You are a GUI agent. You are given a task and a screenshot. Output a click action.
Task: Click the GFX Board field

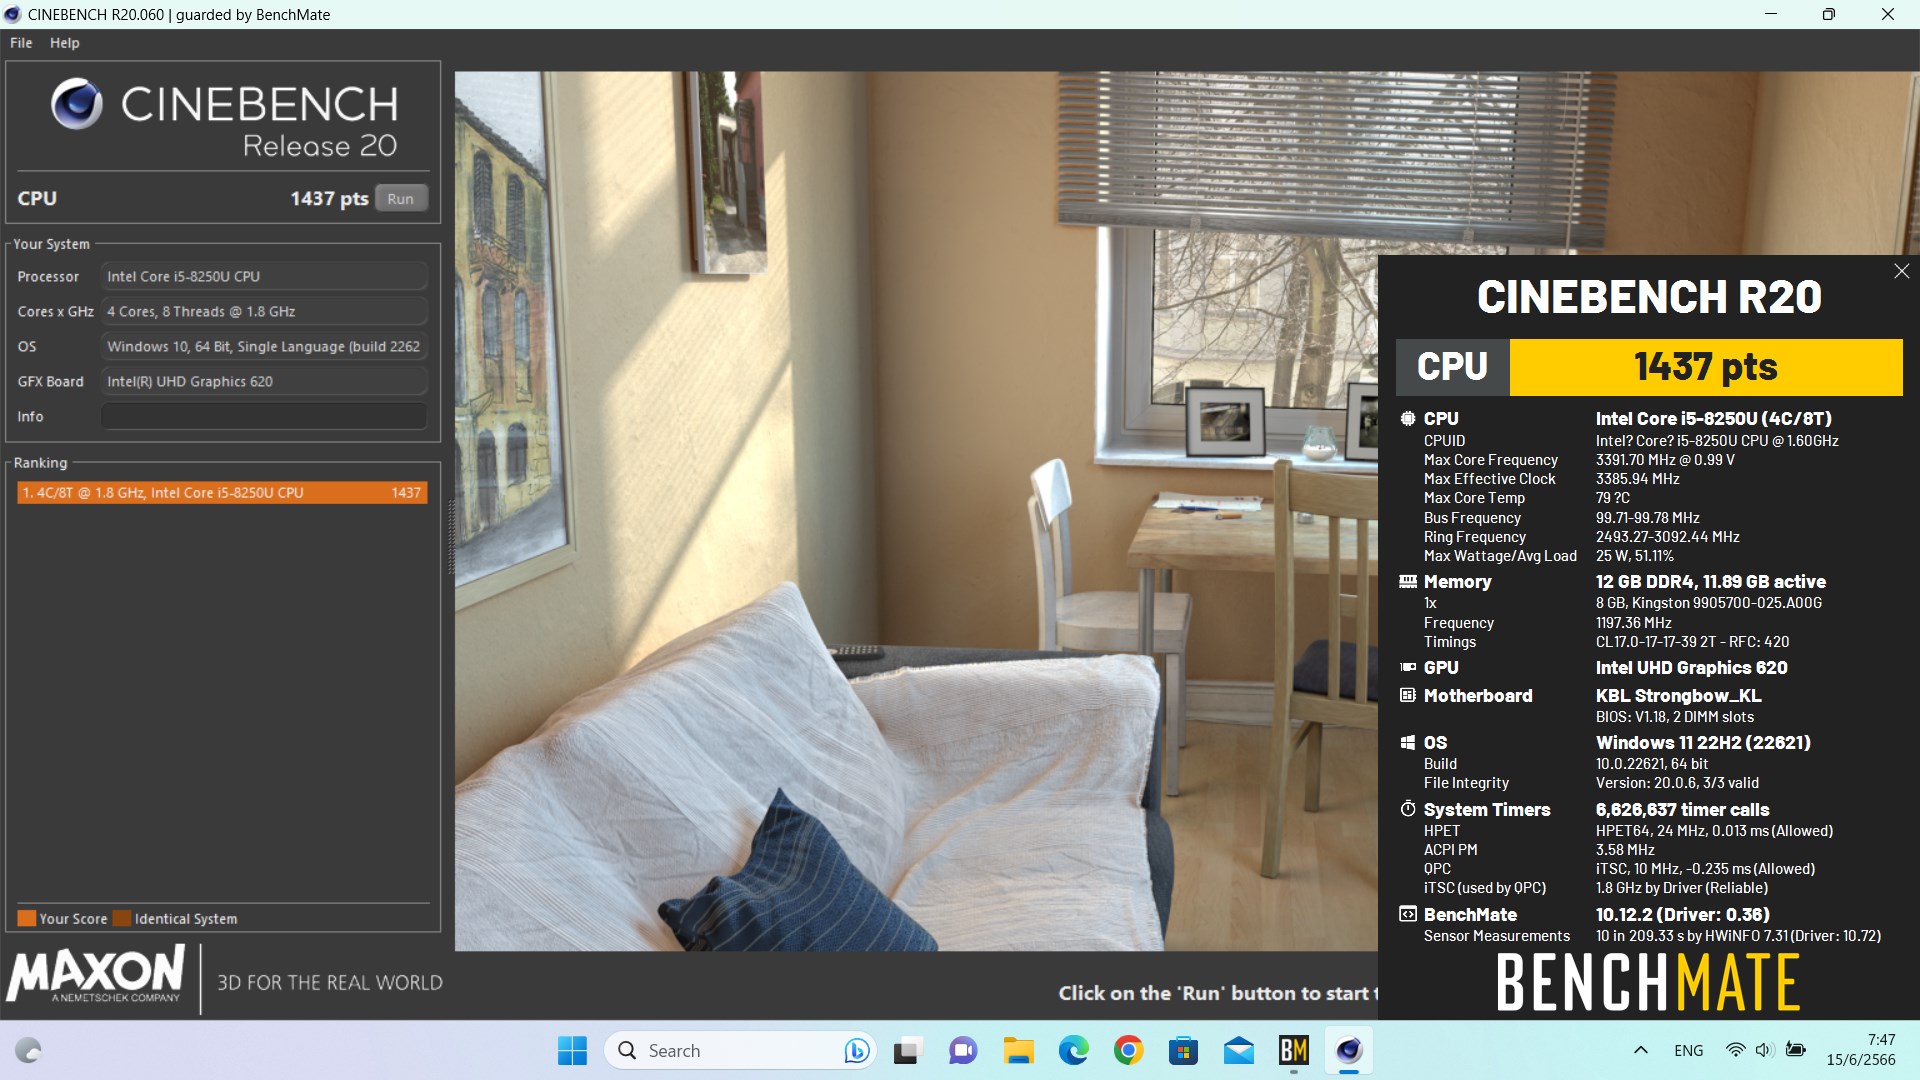coord(264,381)
